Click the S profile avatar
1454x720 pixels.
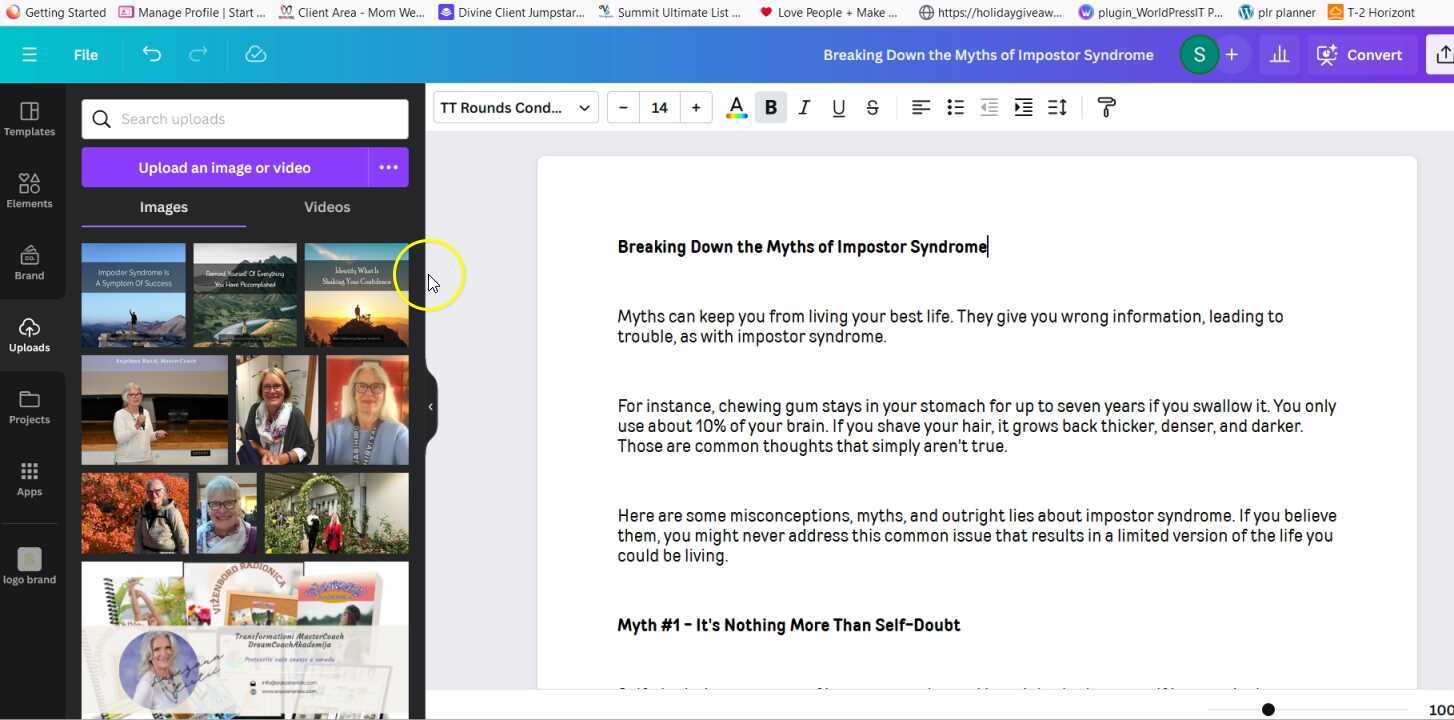(1199, 55)
